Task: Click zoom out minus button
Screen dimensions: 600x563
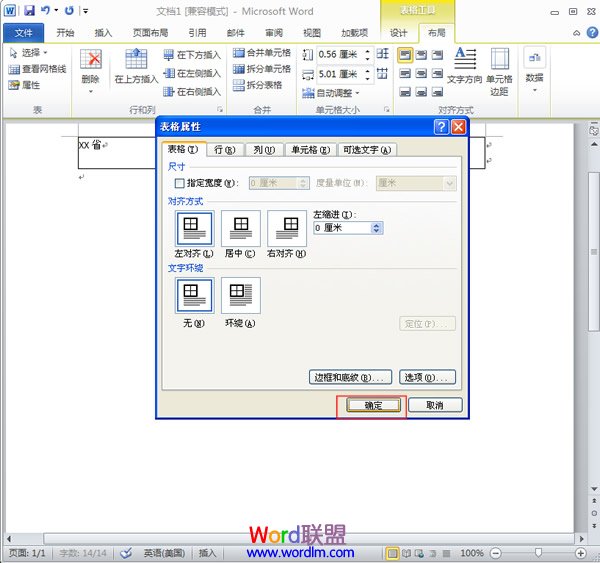Action: tap(496, 553)
